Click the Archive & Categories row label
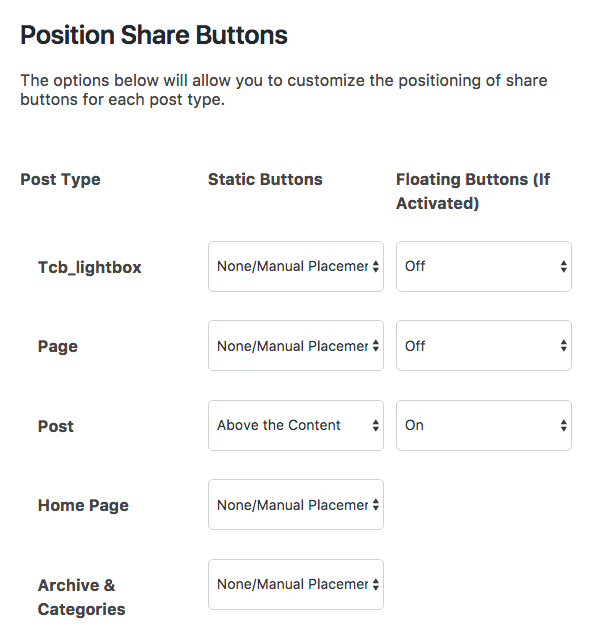 [x=82, y=597]
